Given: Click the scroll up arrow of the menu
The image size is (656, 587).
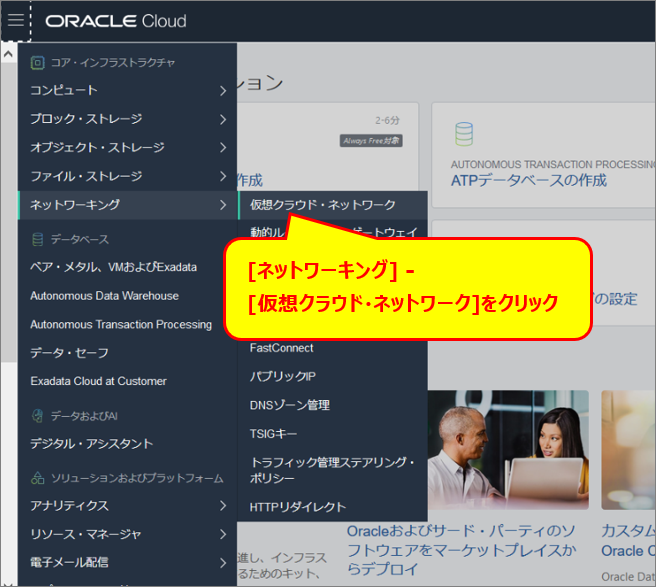Looking at the screenshot, I should coord(8,54).
